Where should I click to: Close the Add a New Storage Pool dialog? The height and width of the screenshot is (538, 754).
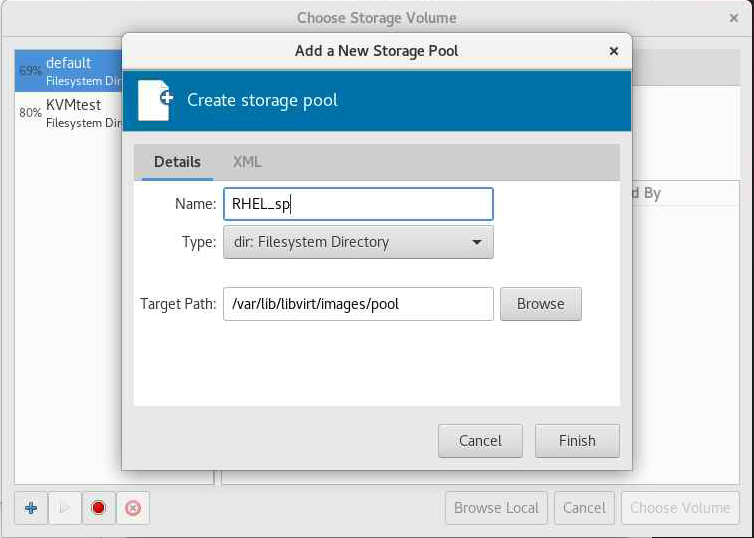[x=614, y=50]
